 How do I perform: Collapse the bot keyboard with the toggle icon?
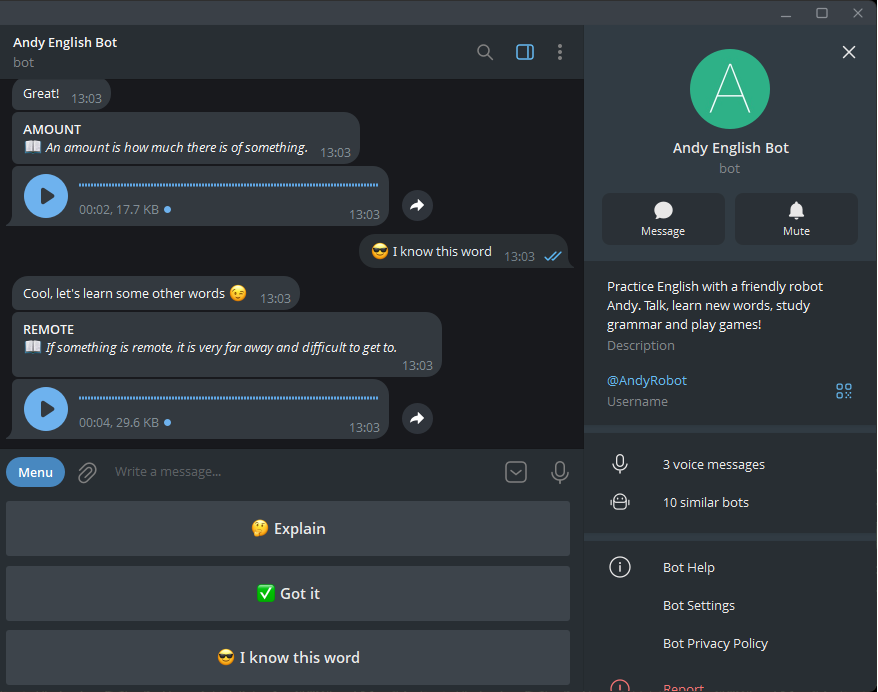516,472
